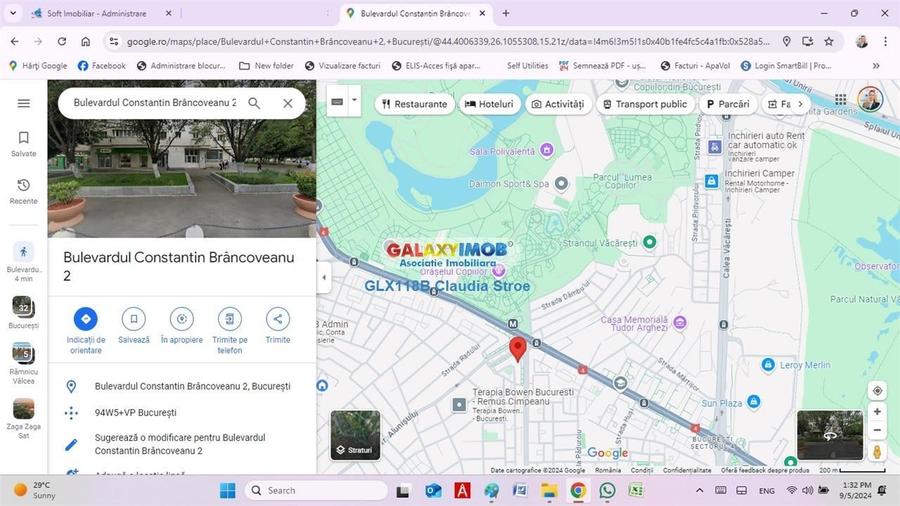Open WhatsApp from the Windows taskbar
Image resolution: width=900 pixels, height=506 pixels.
607,490
